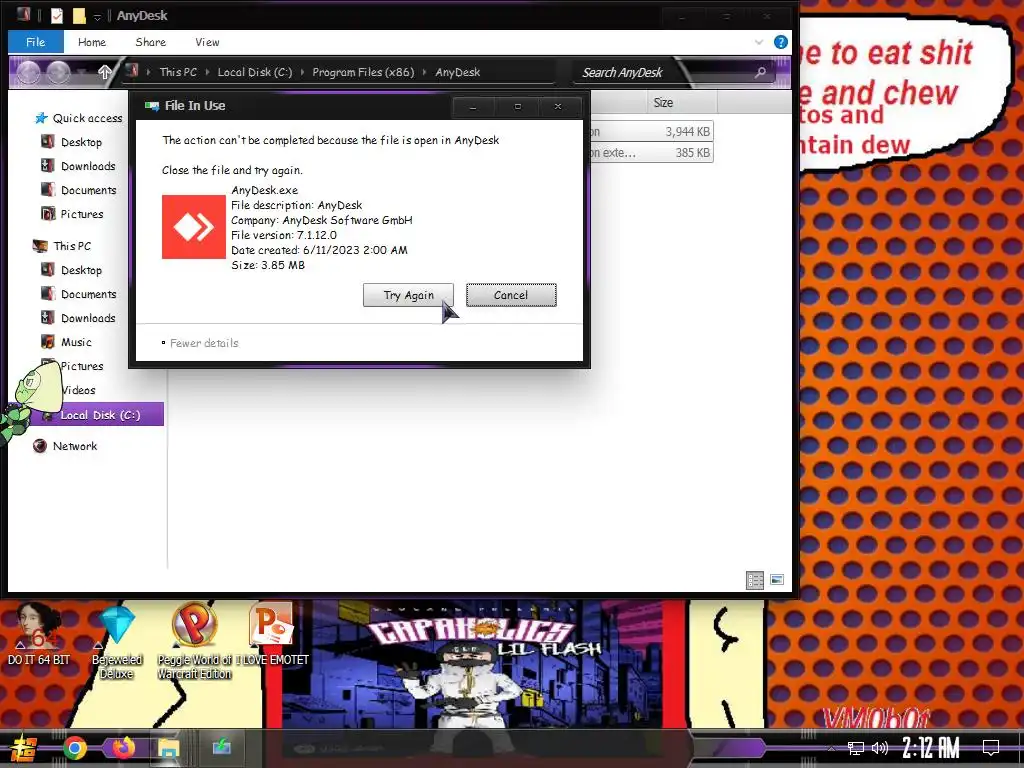Open DO IT 64 BIT desktop shortcut
1024x768 pixels.
[39, 635]
